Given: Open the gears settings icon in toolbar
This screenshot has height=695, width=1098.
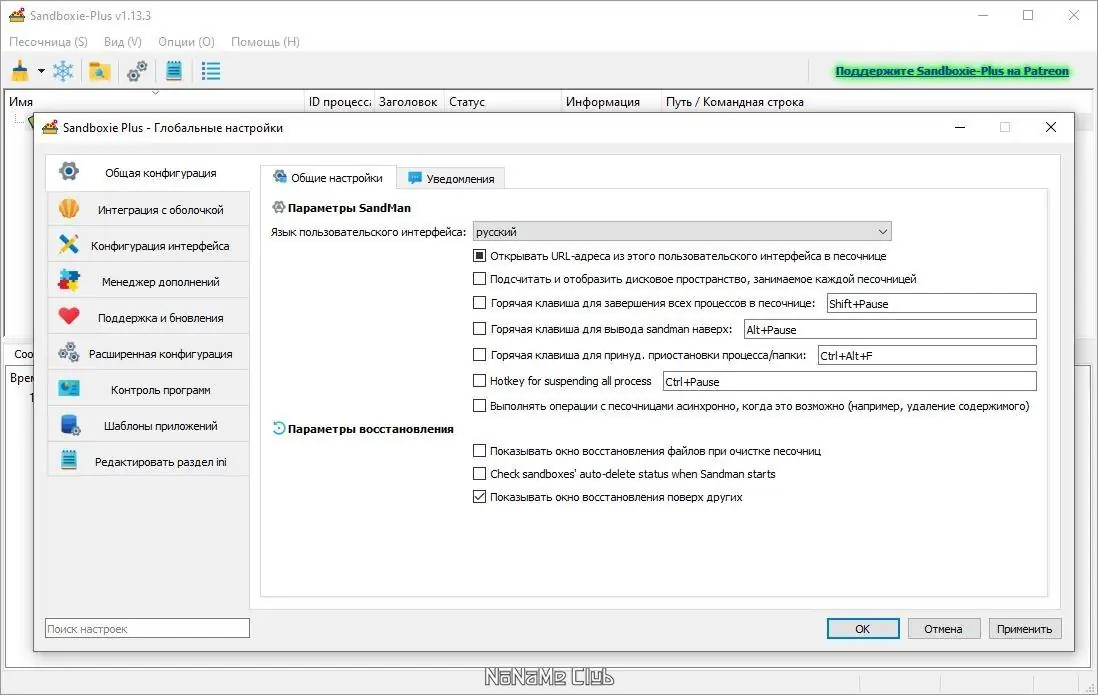Looking at the screenshot, I should click(x=137, y=71).
